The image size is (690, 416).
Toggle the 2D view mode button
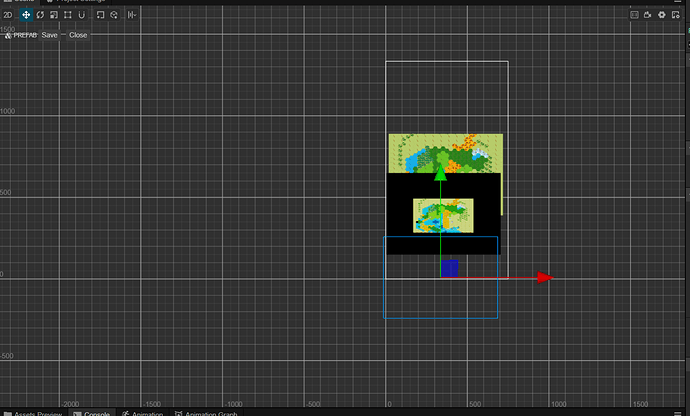click(7, 15)
